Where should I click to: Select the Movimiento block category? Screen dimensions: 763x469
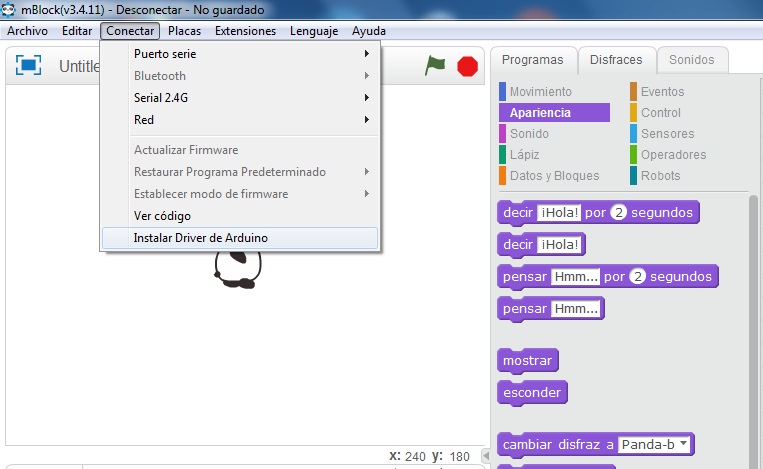click(540, 92)
